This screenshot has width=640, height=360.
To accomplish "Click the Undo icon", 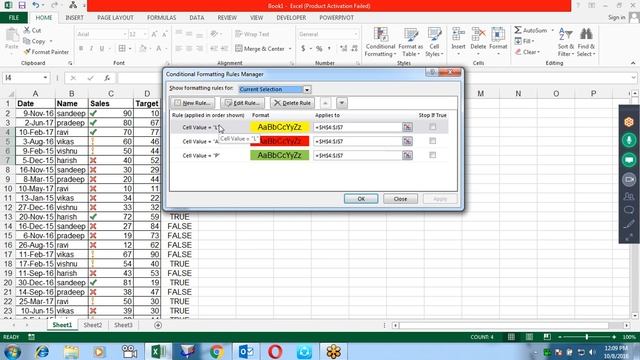I will (36, 5).
